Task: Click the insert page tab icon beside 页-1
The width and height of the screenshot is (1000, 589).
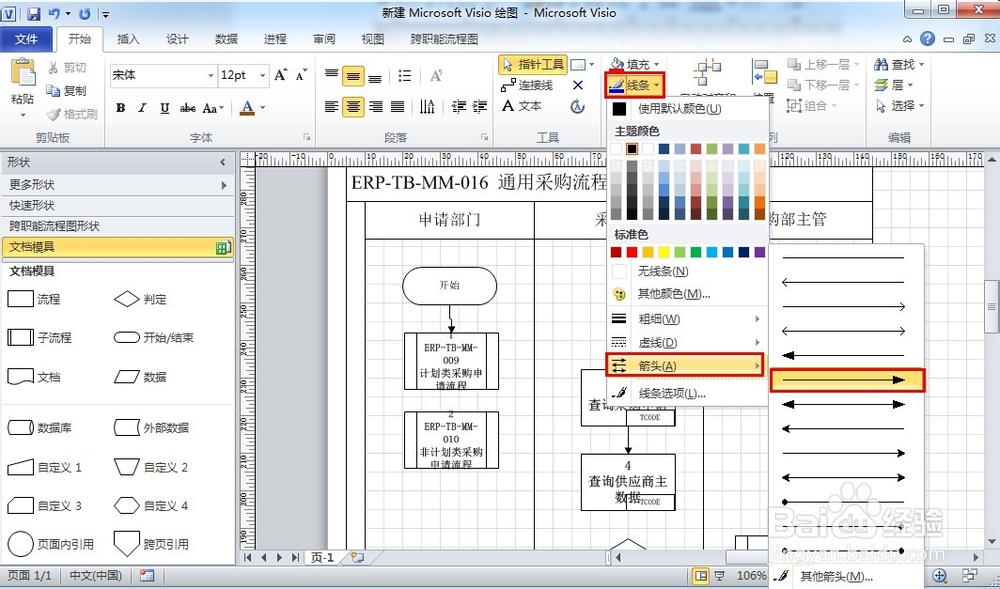Action: (x=357, y=558)
